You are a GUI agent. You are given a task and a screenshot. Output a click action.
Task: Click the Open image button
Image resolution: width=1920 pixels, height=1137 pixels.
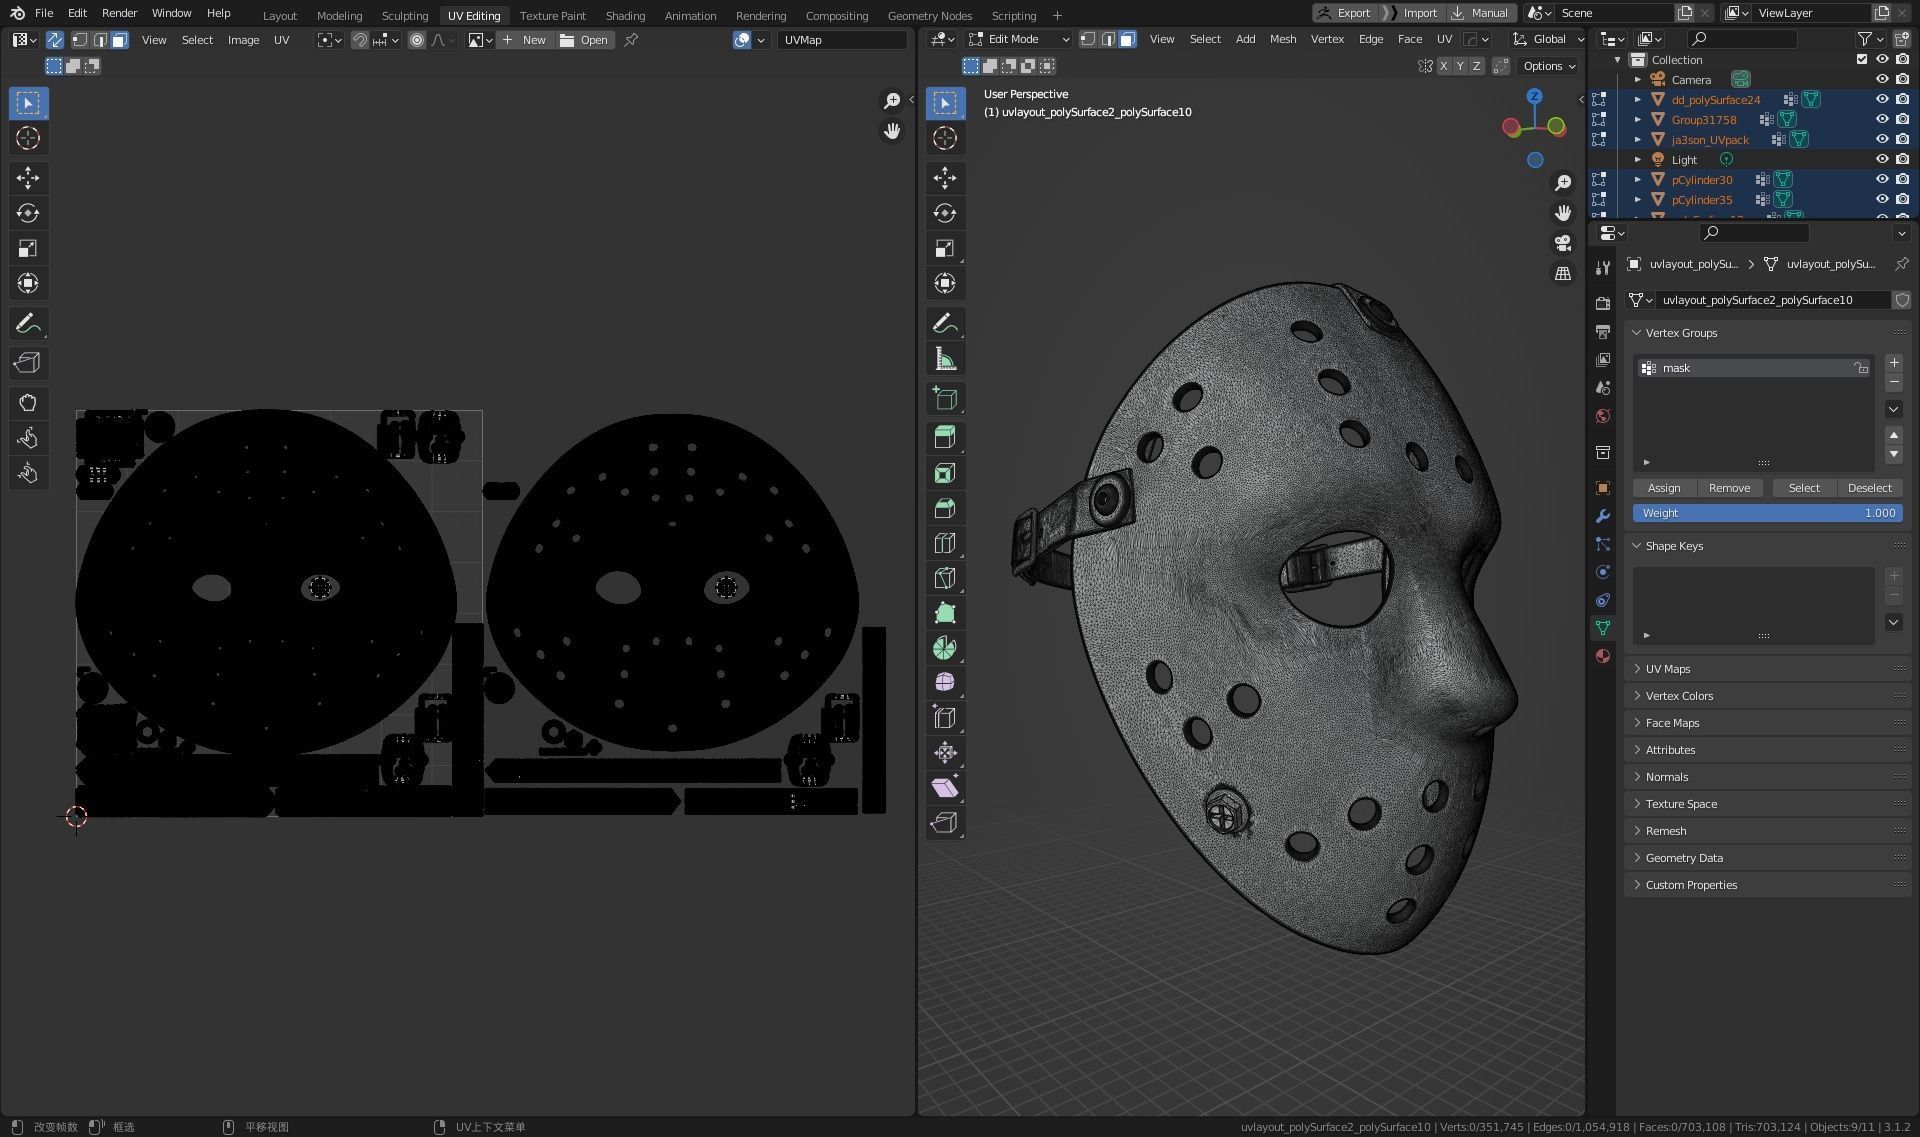[x=584, y=40]
